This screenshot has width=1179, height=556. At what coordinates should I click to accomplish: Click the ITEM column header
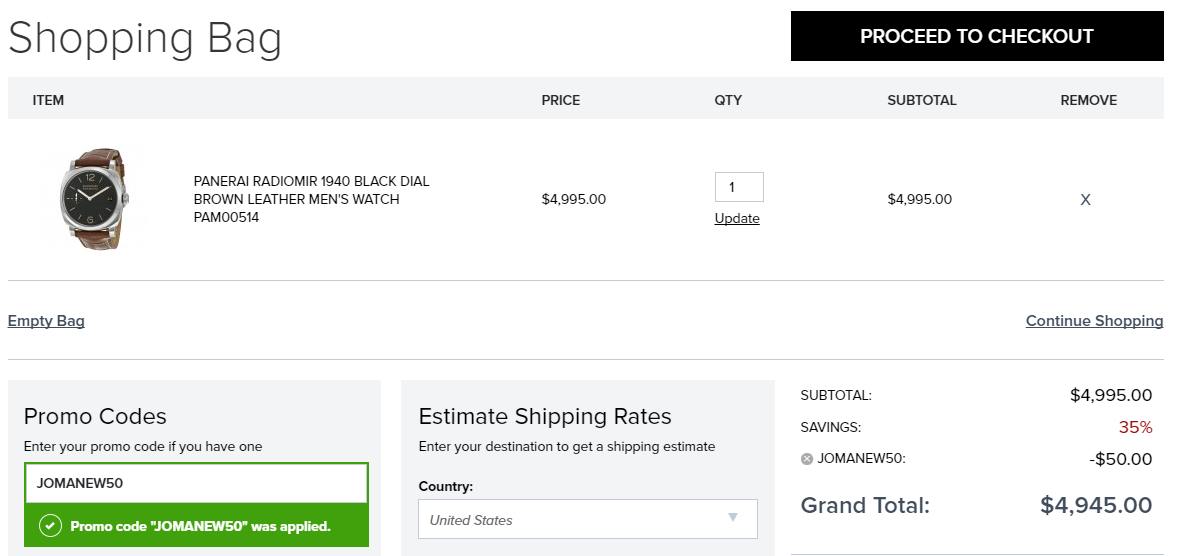point(48,100)
